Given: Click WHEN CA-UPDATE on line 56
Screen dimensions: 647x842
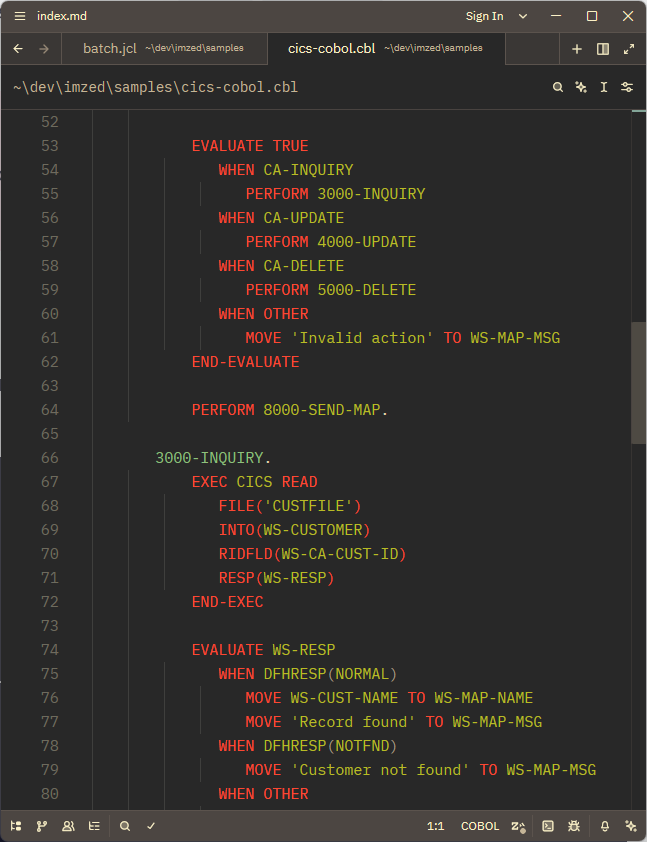Looking at the screenshot, I should 281,218.
